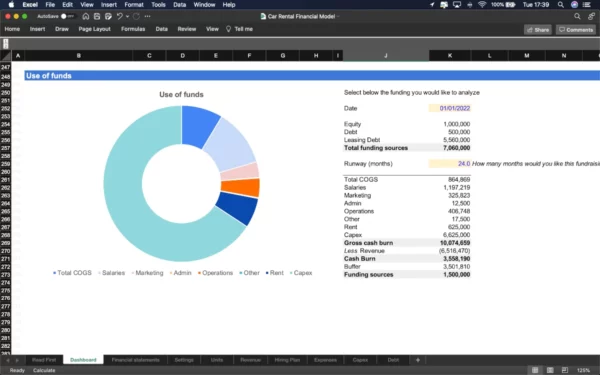The width and height of the screenshot is (600, 375).
Task: Switch to Page Break Preview in status bar
Action: pyautogui.click(x=565, y=370)
